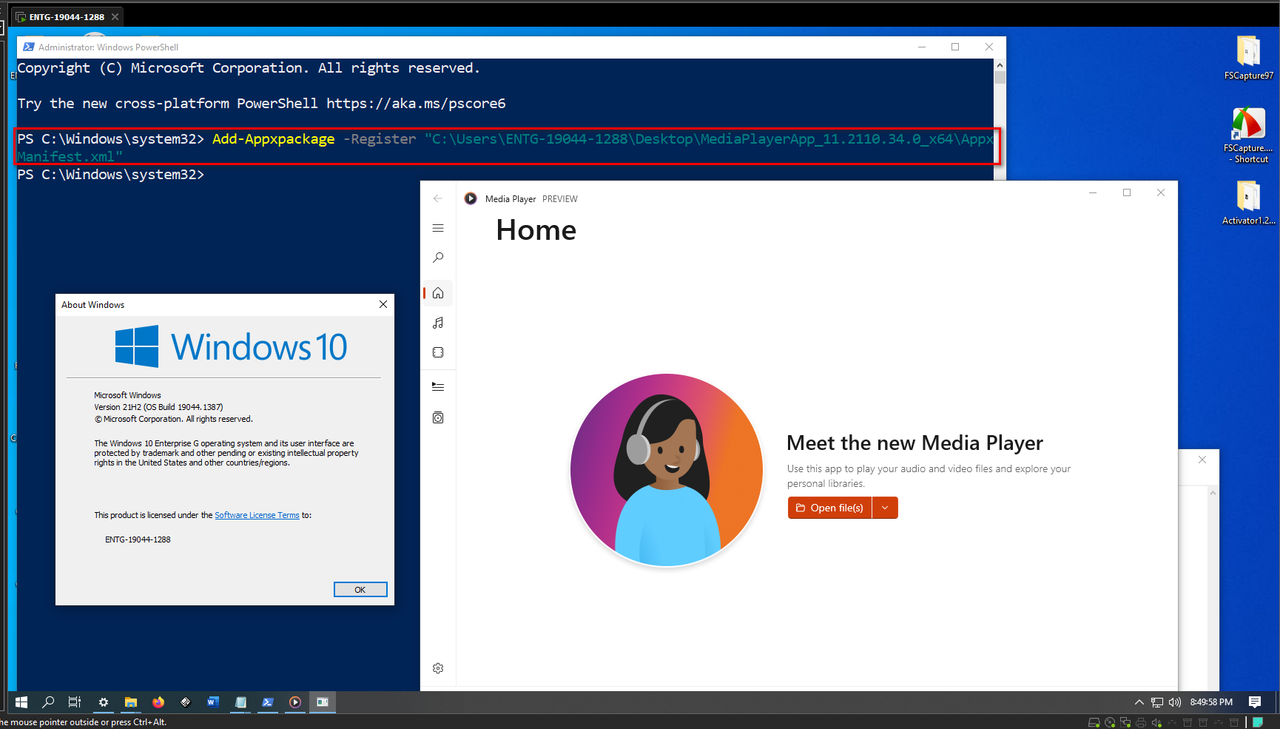Close the About Windows dialog
The width and height of the screenshot is (1280, 729).
[382, 304]
